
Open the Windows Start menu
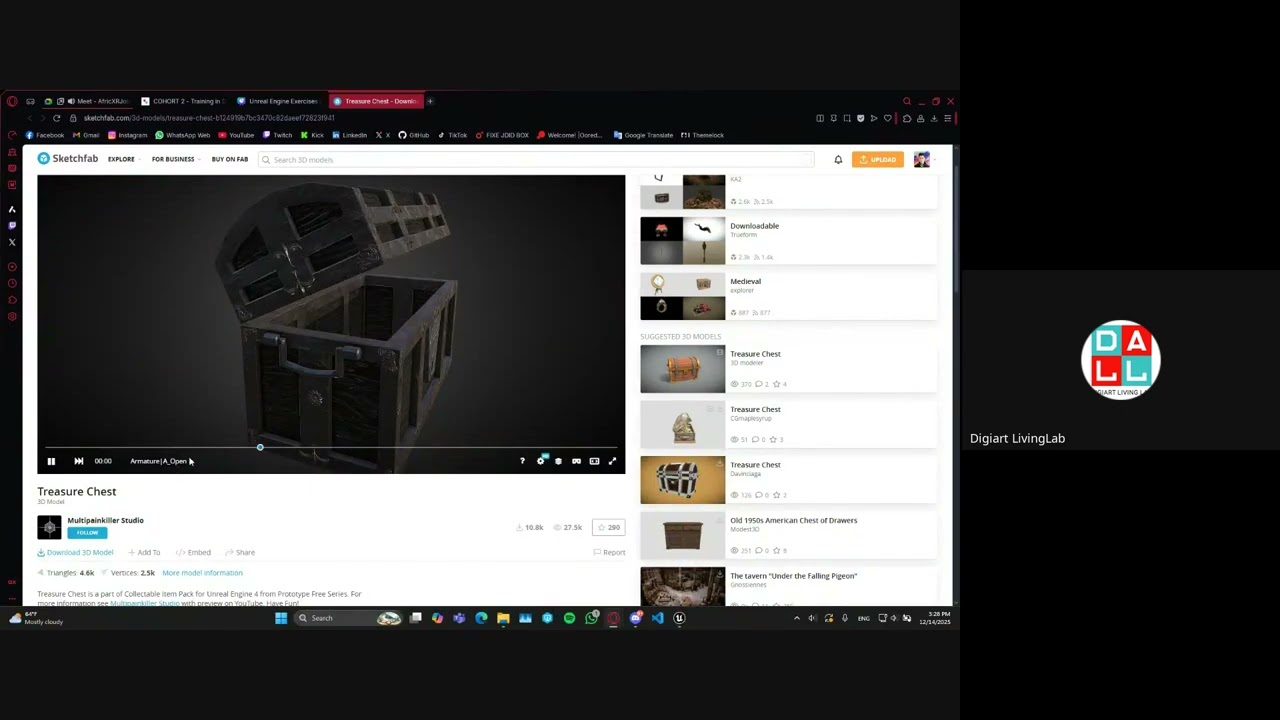tap(281, 618)
